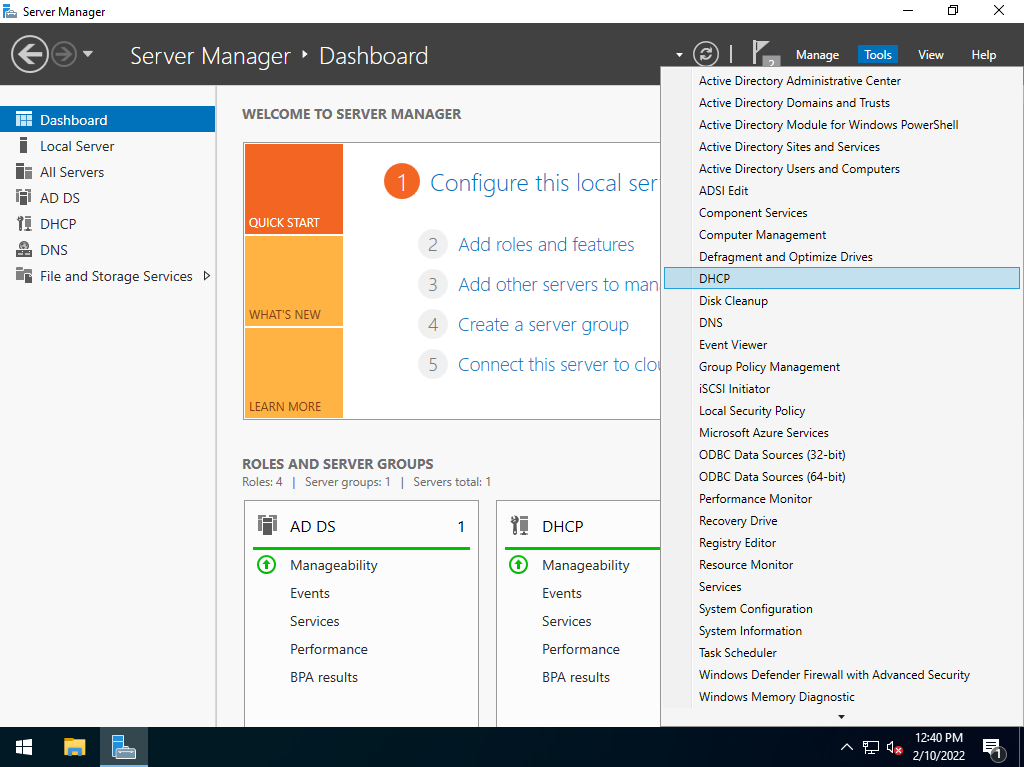Click the network tray icon
This screenshot has height=767, width=1024.
click(871, 747)
